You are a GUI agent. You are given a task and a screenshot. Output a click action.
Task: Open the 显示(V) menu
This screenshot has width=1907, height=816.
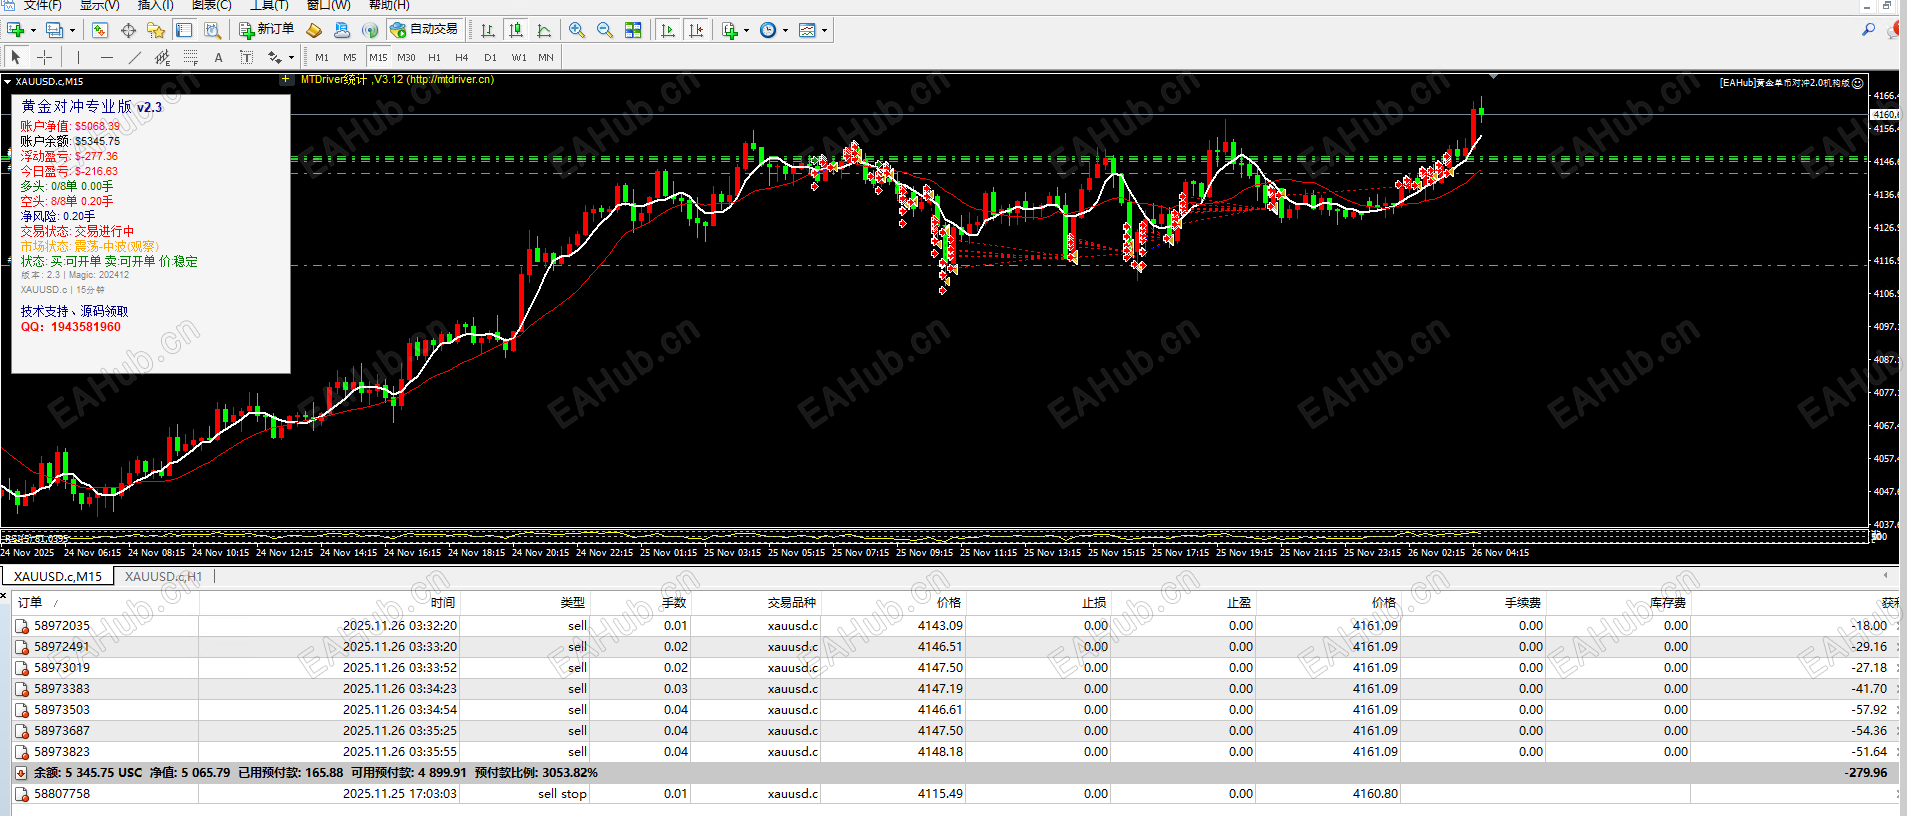click(x=100, y=5)
